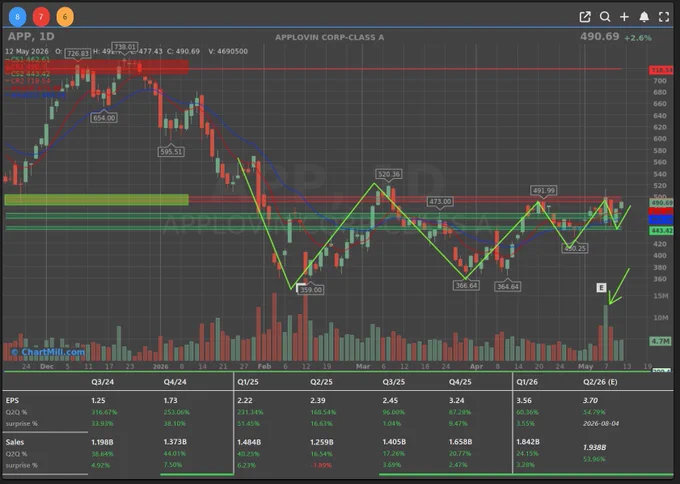
Task: Toggle the fullscreen icon
Action: [x=664, y=17]
